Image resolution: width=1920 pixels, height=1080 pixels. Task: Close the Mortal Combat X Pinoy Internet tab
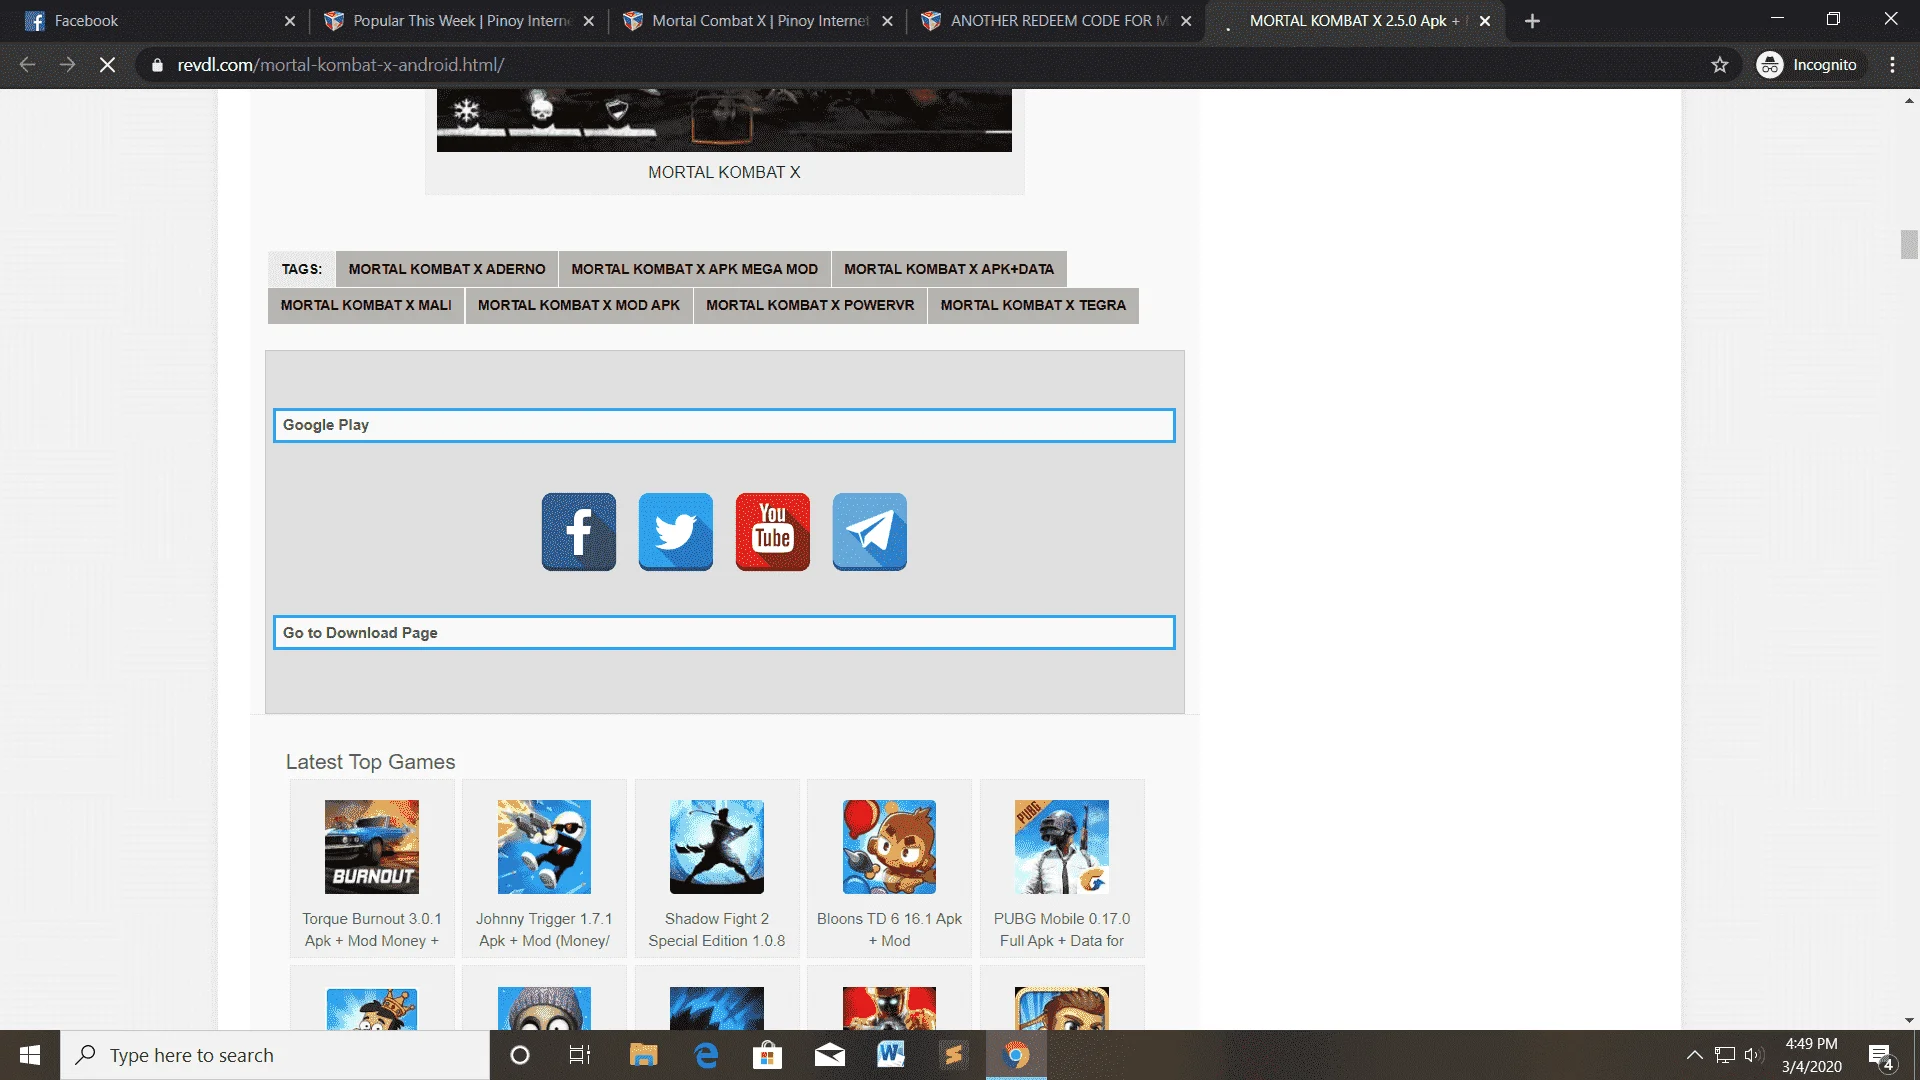887,21
